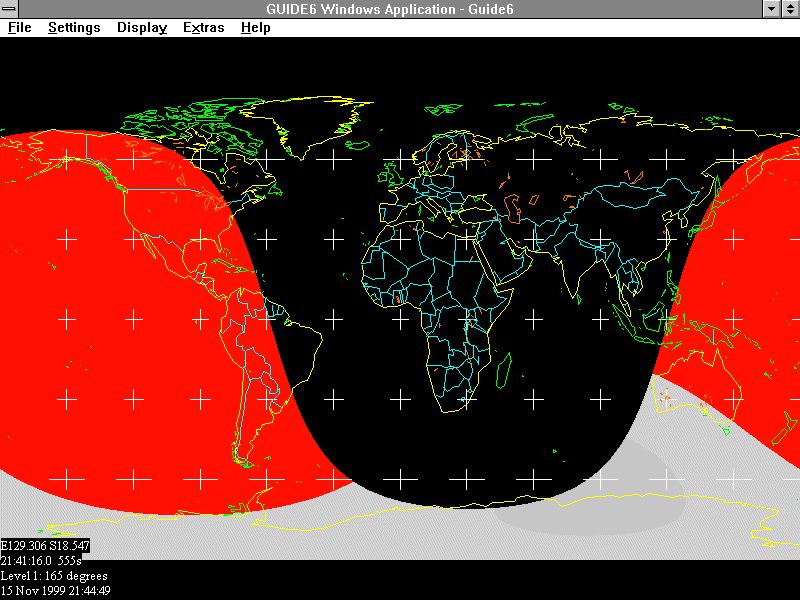Click the center of the African continent
The image size is (800, 600).
tap(440, 290)
